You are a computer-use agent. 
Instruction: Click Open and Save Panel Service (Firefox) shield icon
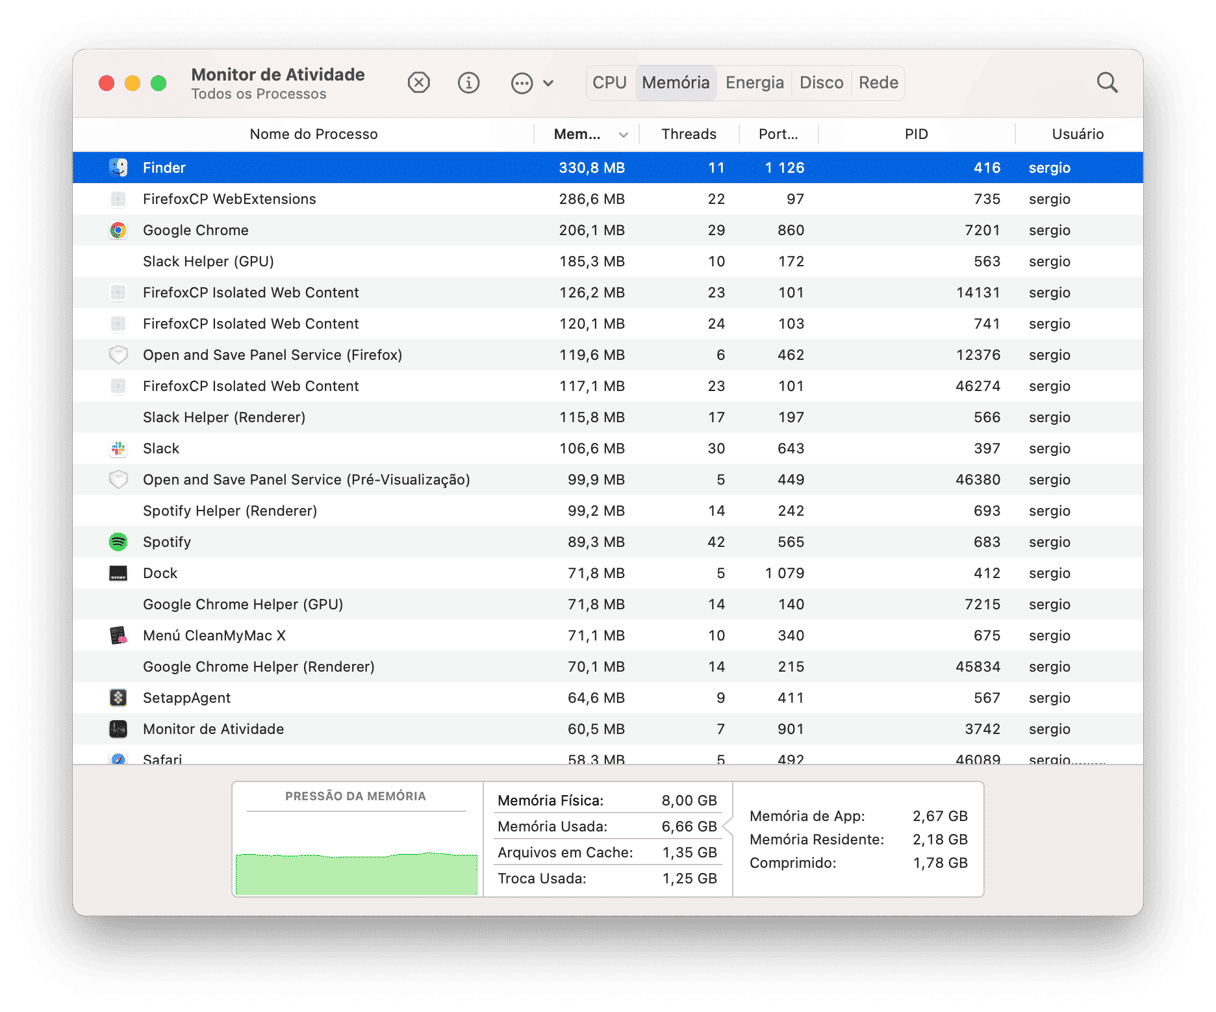(x=118, y=355)
